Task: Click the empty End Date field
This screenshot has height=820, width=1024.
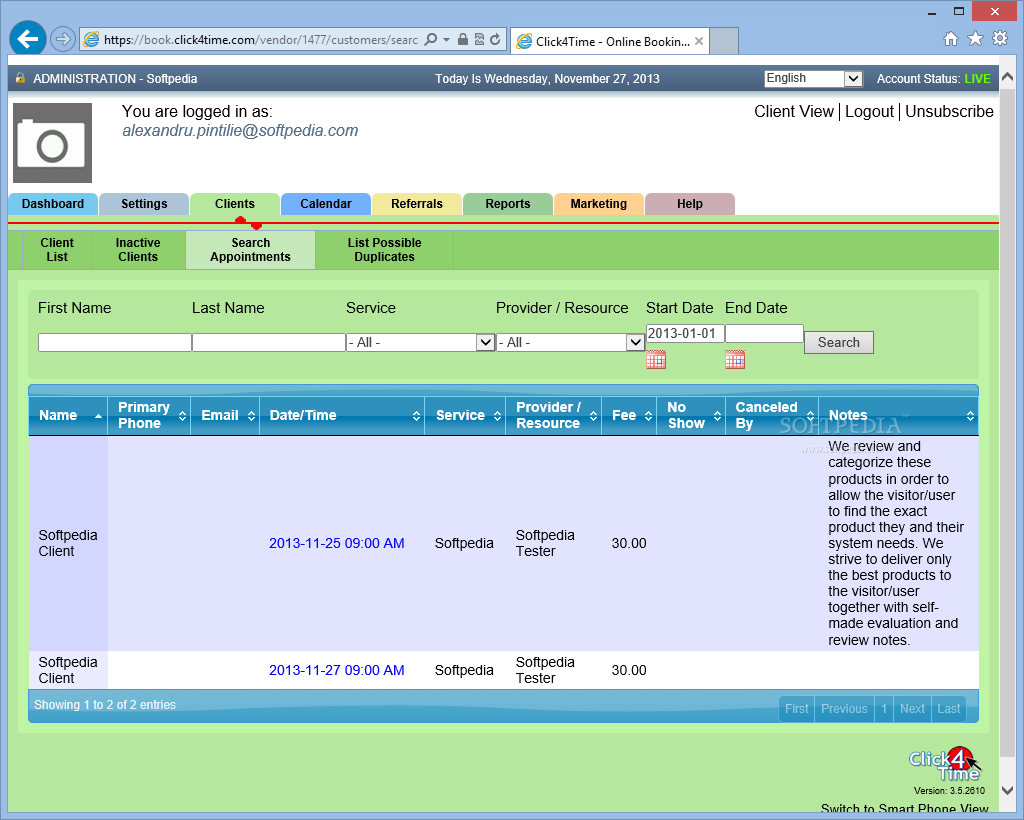Action: tap(764, 334)
